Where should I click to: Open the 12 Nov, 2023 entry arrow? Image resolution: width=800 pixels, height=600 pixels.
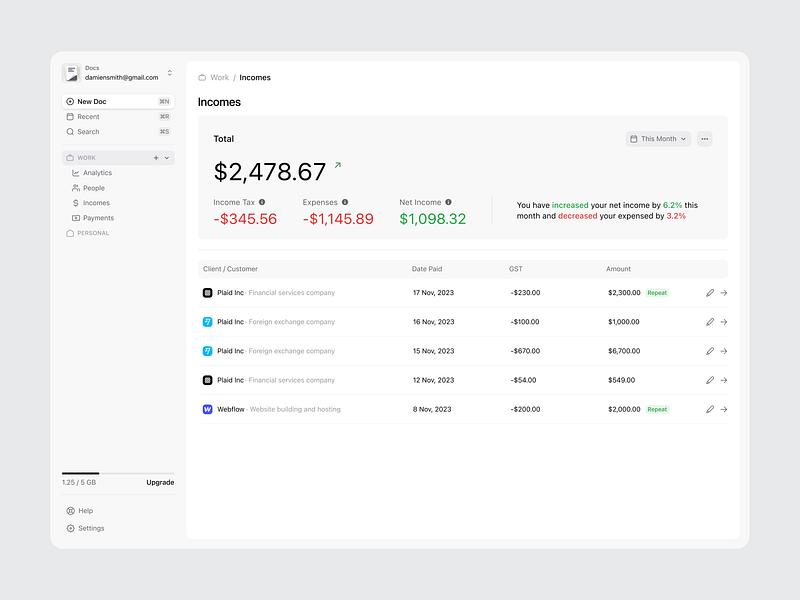(723, 380)
